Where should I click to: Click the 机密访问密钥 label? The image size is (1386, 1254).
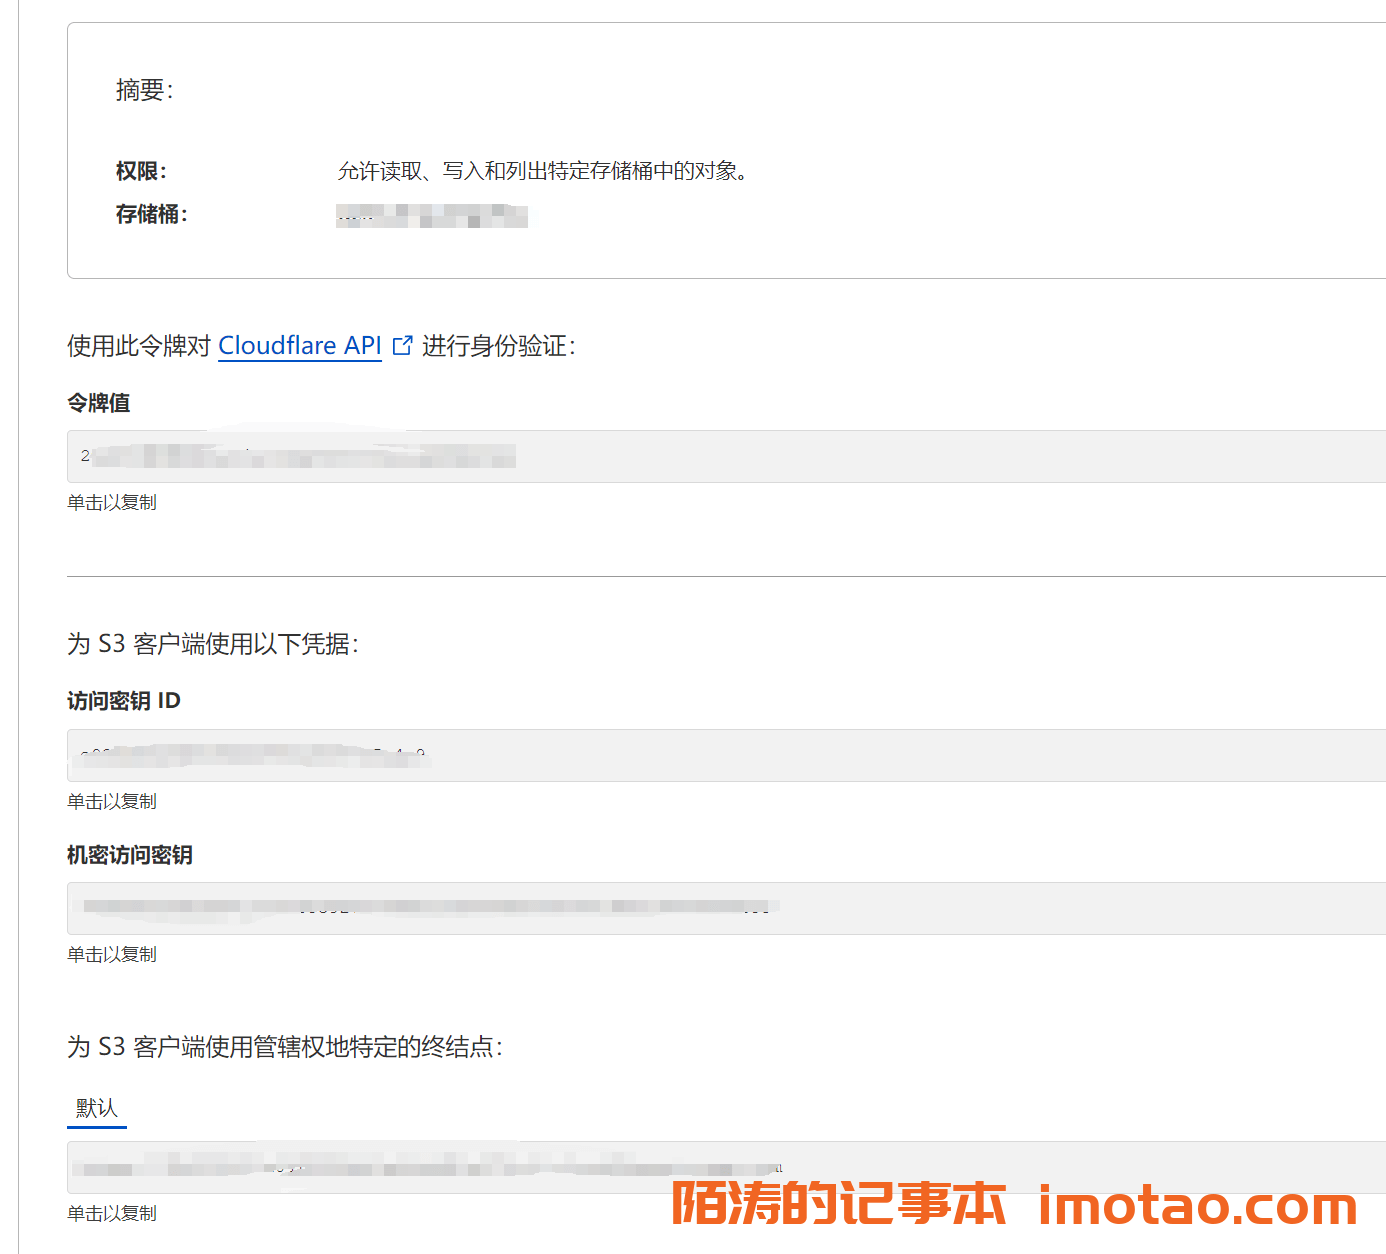pos(130,855)
